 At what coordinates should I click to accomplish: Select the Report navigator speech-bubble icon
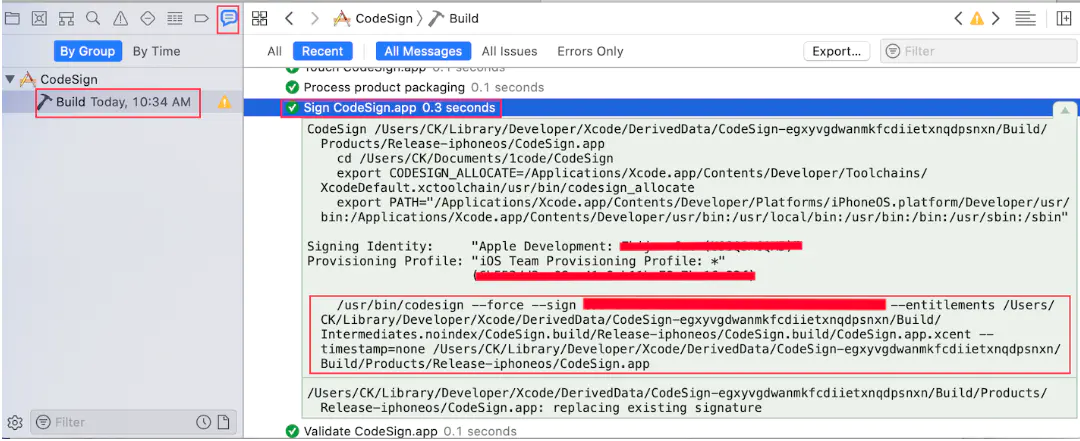(228, 19)
